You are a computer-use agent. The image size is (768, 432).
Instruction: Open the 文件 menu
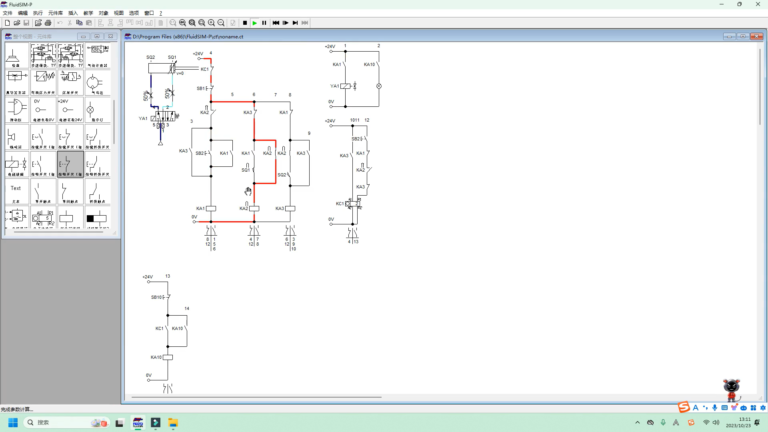7,13
